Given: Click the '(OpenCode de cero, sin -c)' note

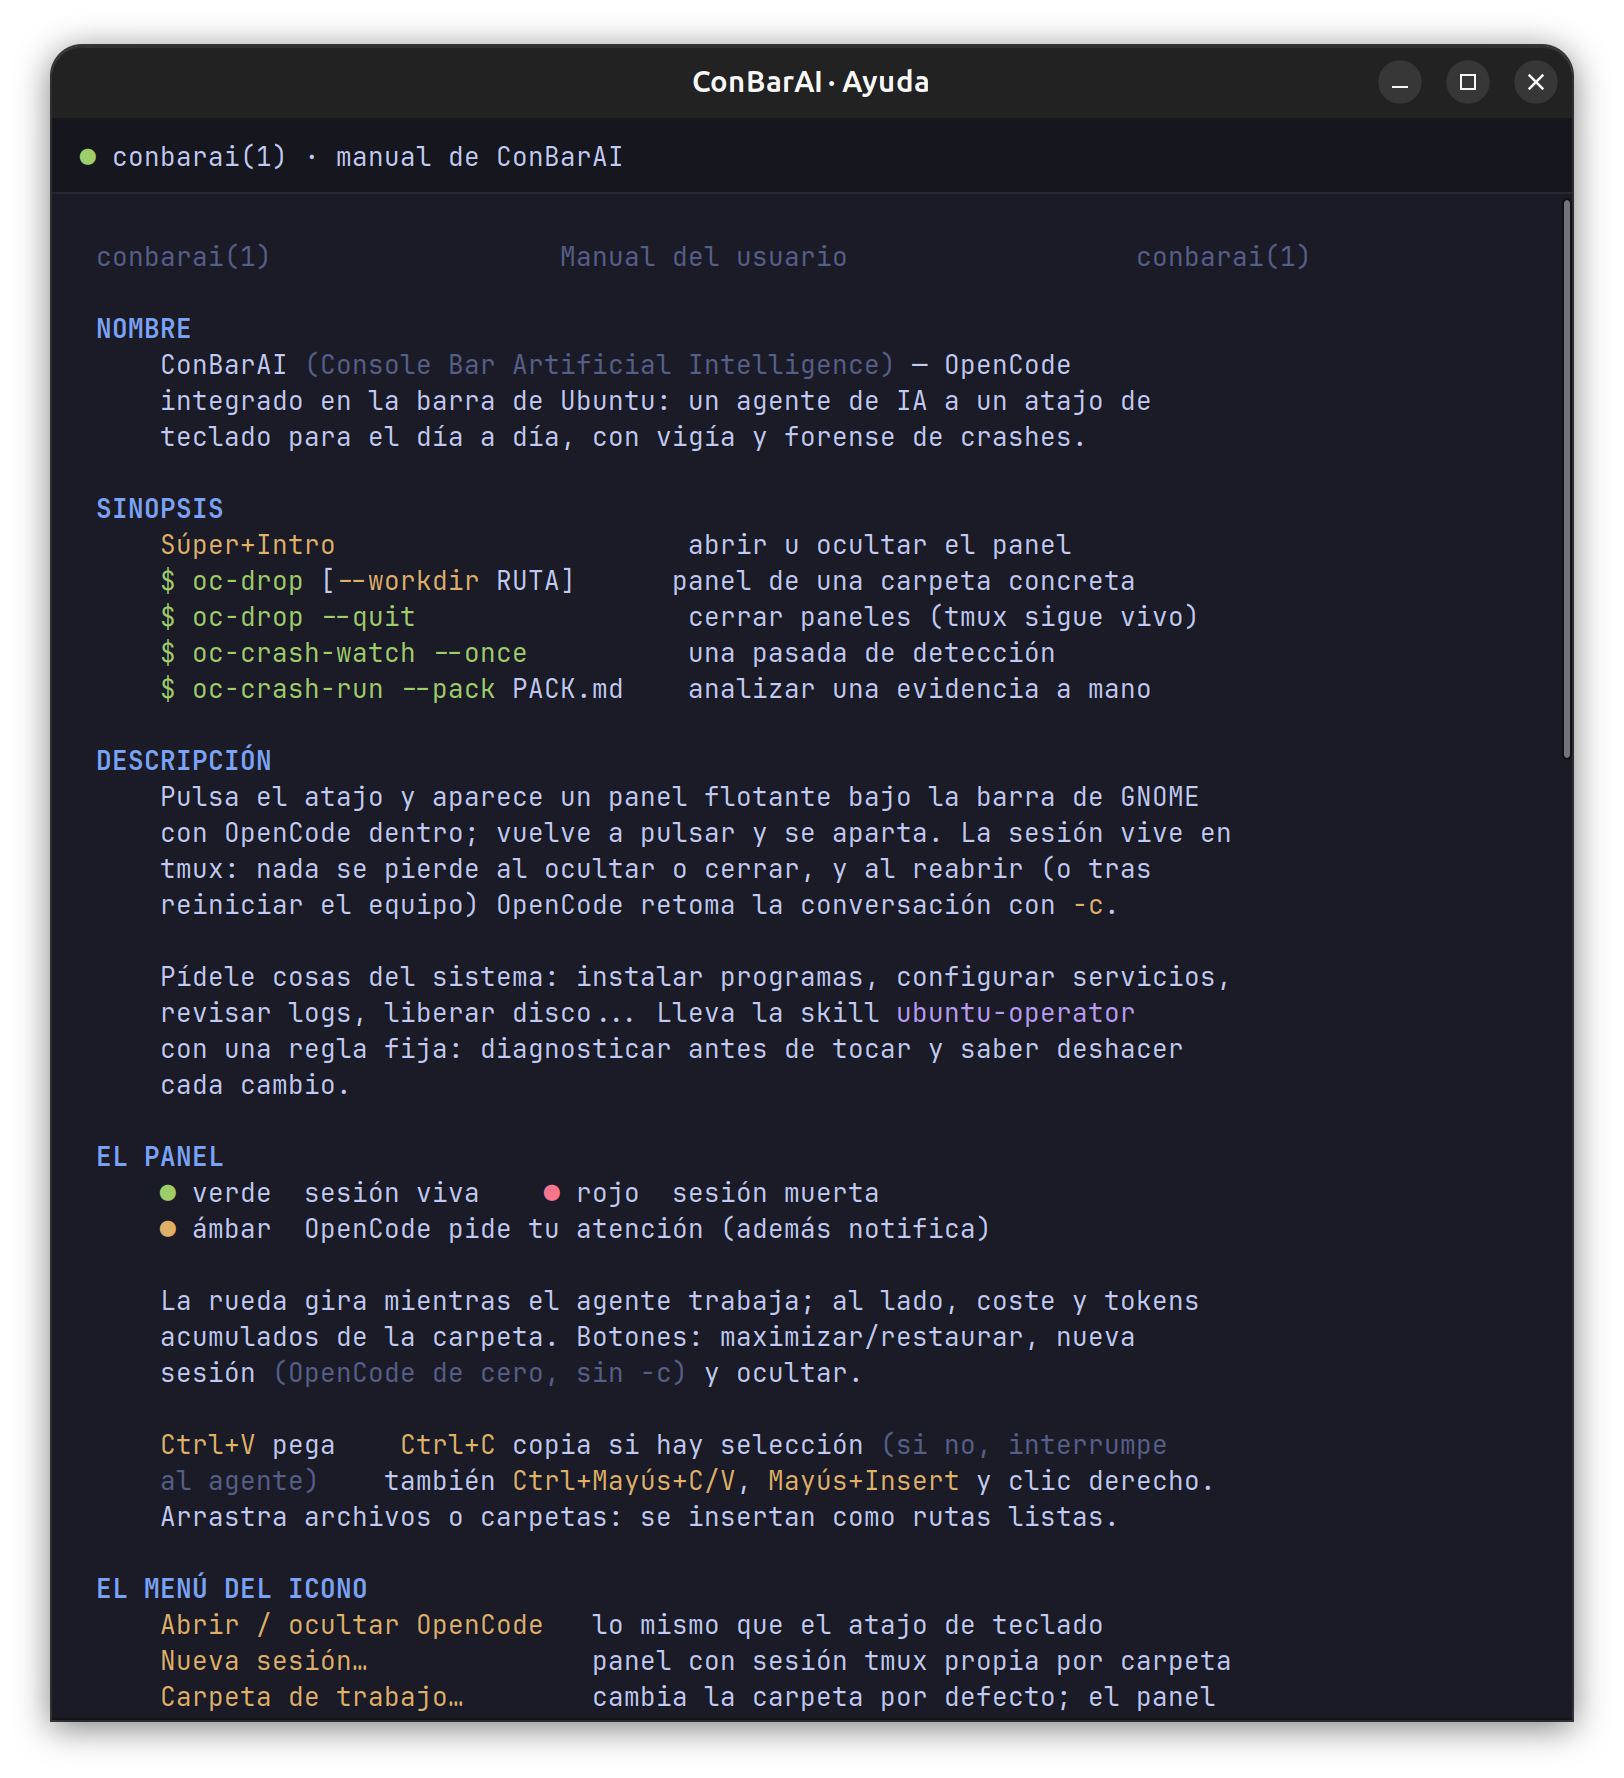Looking at the screenshot, I should [x=480, y=1373].
